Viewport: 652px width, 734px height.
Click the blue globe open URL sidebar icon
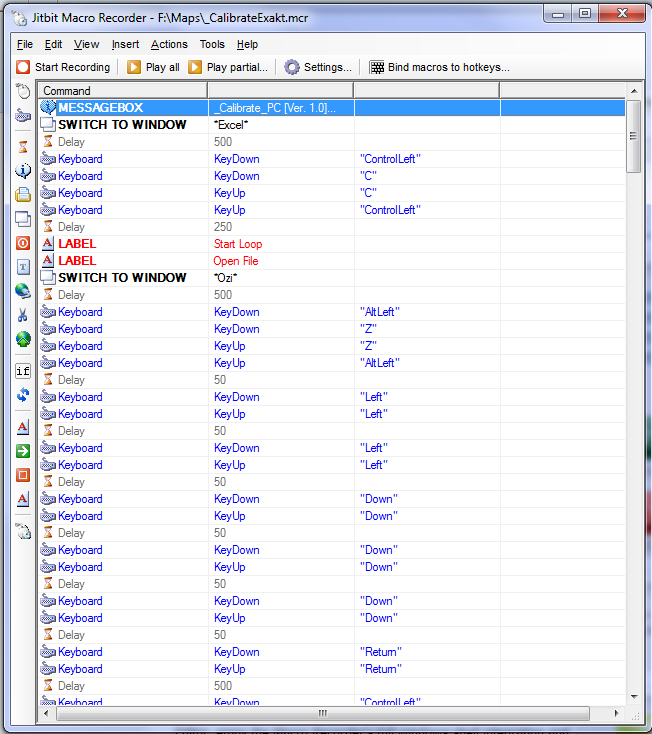(x=22, y=291)
